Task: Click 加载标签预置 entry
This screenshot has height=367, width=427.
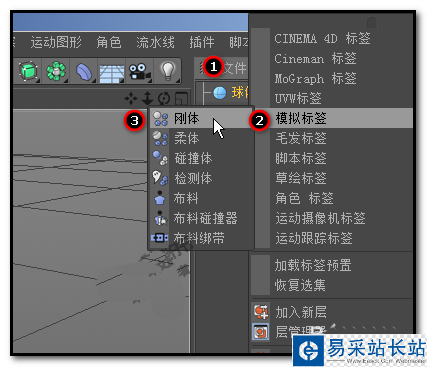Action: coord(332,265)
